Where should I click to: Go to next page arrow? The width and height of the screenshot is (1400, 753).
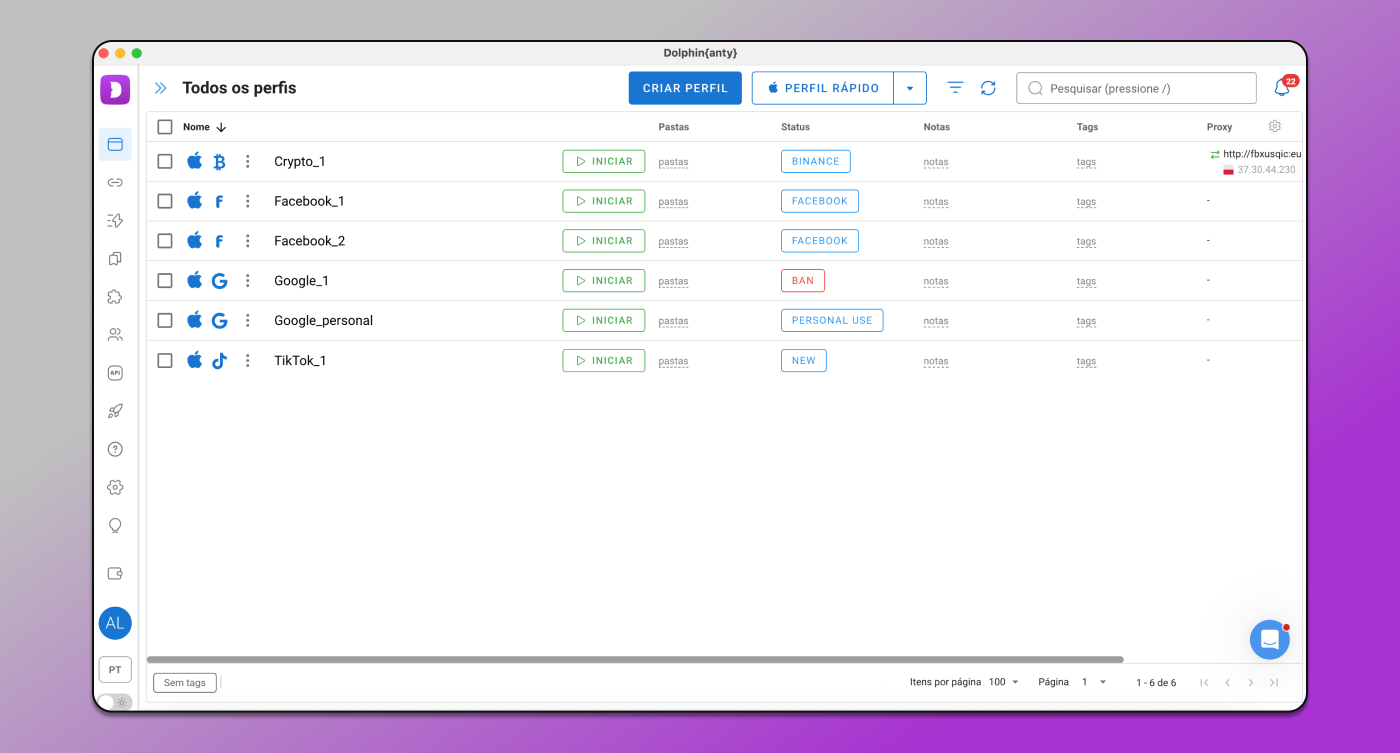(x=1250, y=682)
